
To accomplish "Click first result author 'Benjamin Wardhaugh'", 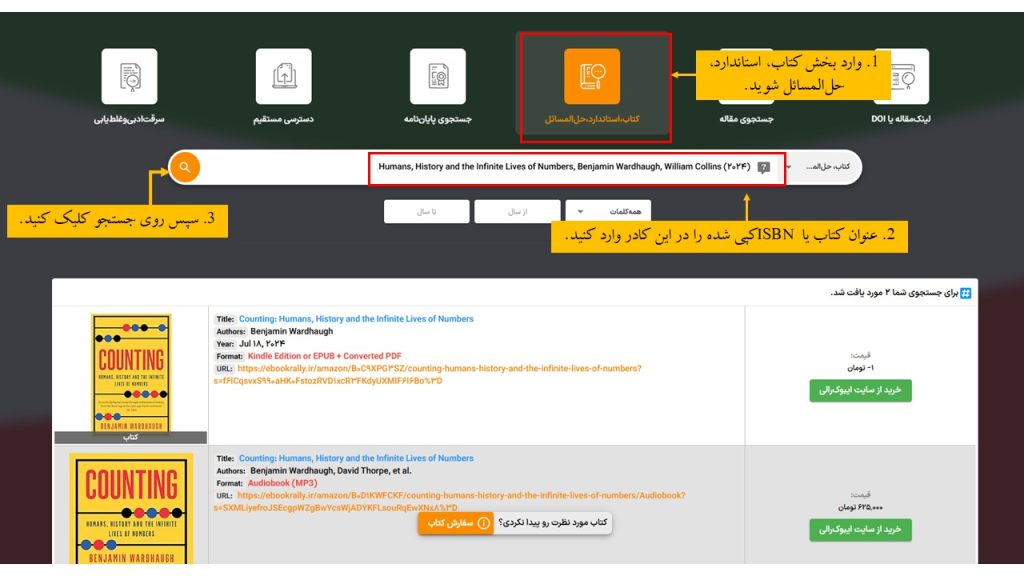I will pos(291,332).
